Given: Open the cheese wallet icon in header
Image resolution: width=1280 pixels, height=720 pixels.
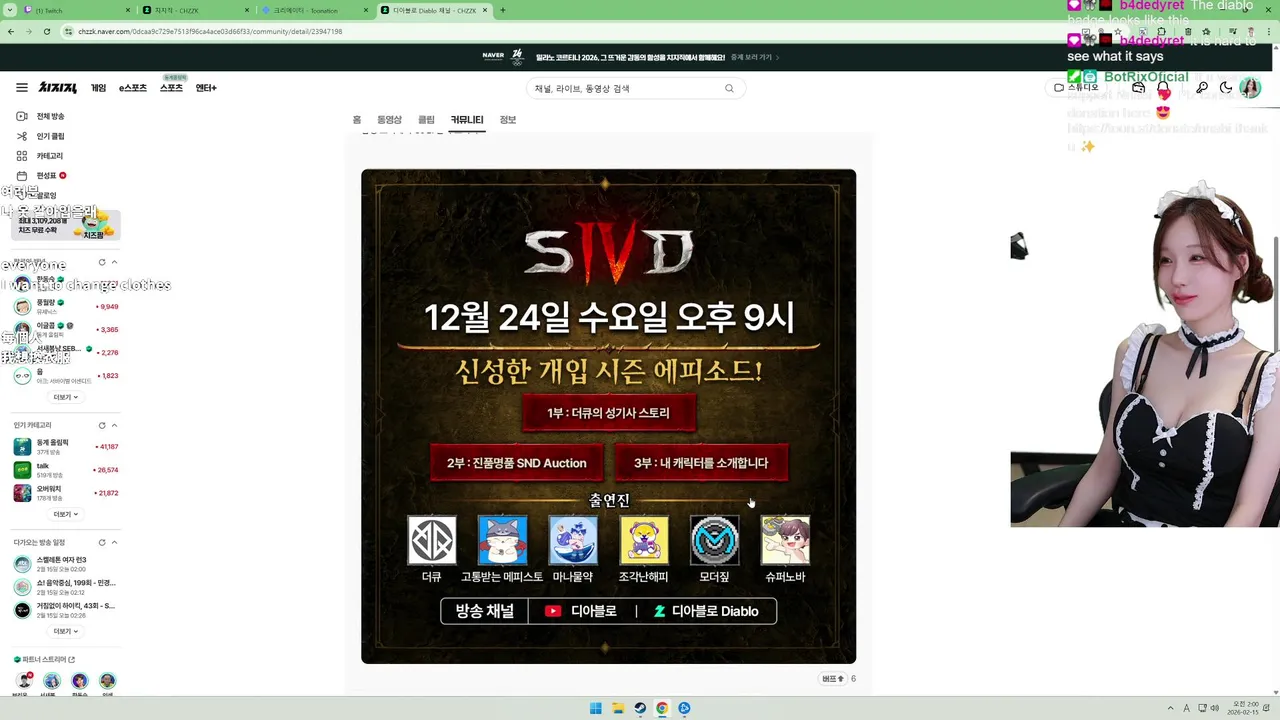Looking at the screenshot, I should pyautogui.click(x=1138, y=88).
